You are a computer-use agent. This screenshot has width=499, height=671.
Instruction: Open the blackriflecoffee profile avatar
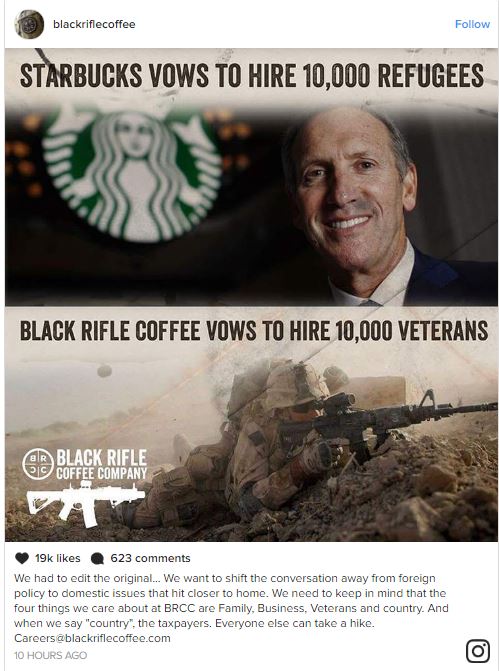pos(29,24)
